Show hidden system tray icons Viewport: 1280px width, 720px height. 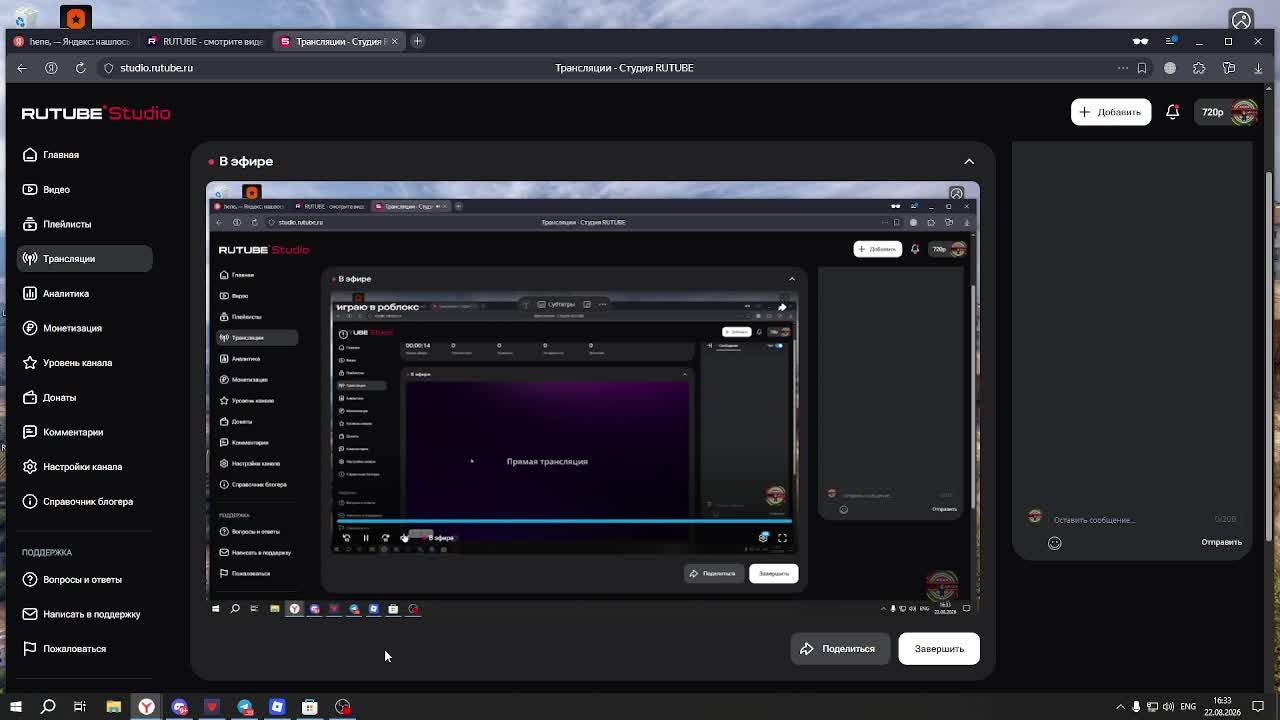(x=1120, y=707)
